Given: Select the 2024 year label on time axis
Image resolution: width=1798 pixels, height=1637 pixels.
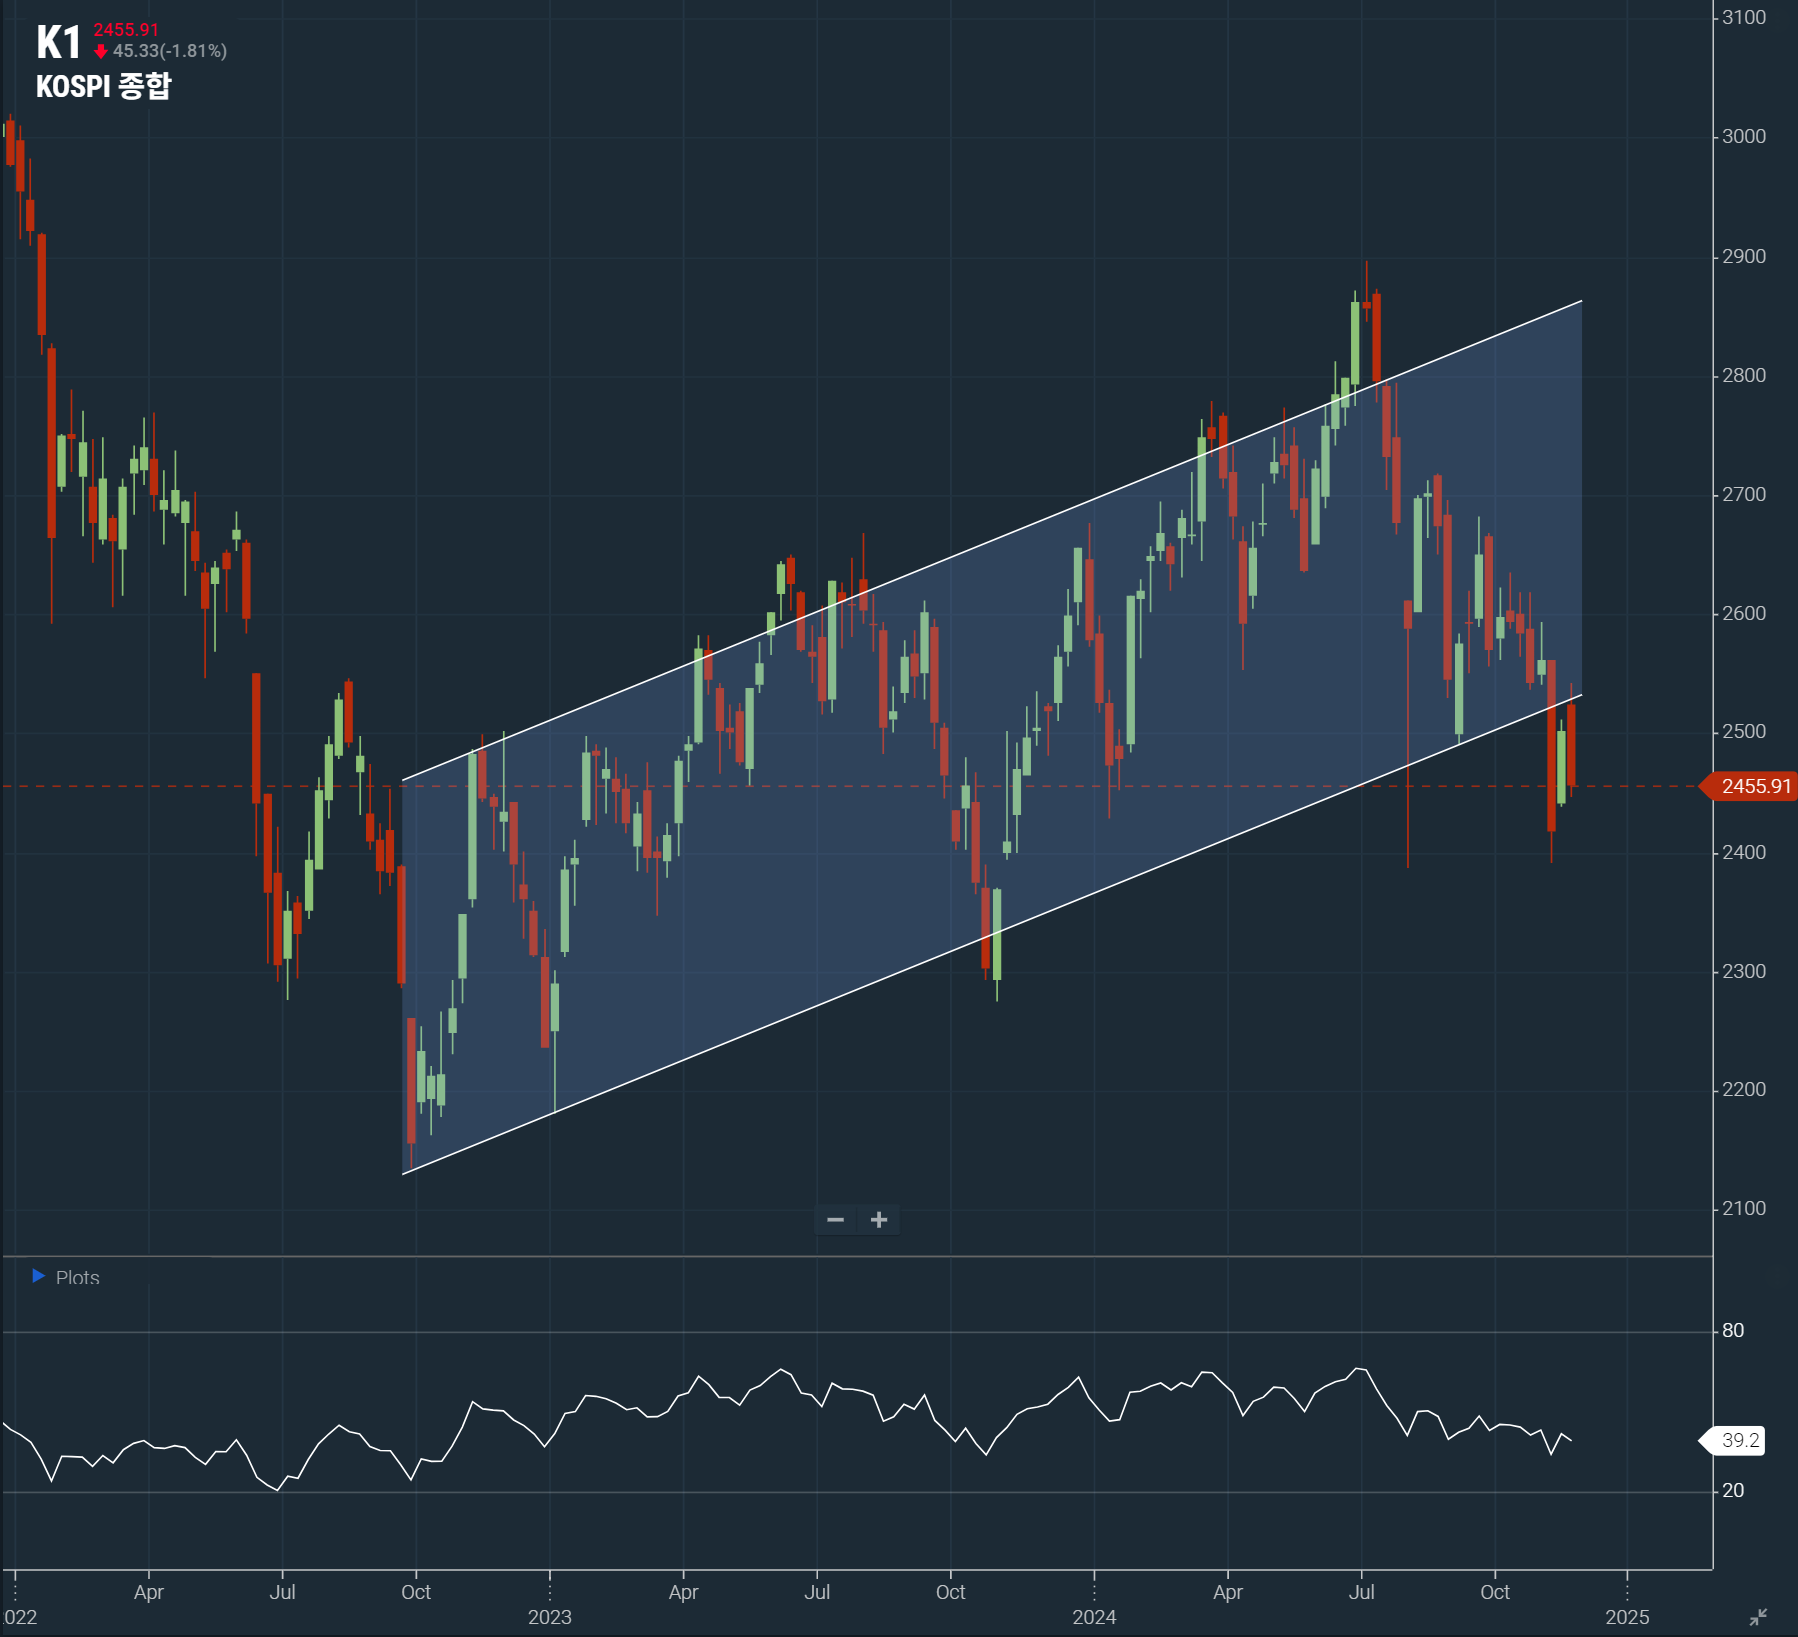Looking at the screenshot, I should (x=1094, y=1617).
